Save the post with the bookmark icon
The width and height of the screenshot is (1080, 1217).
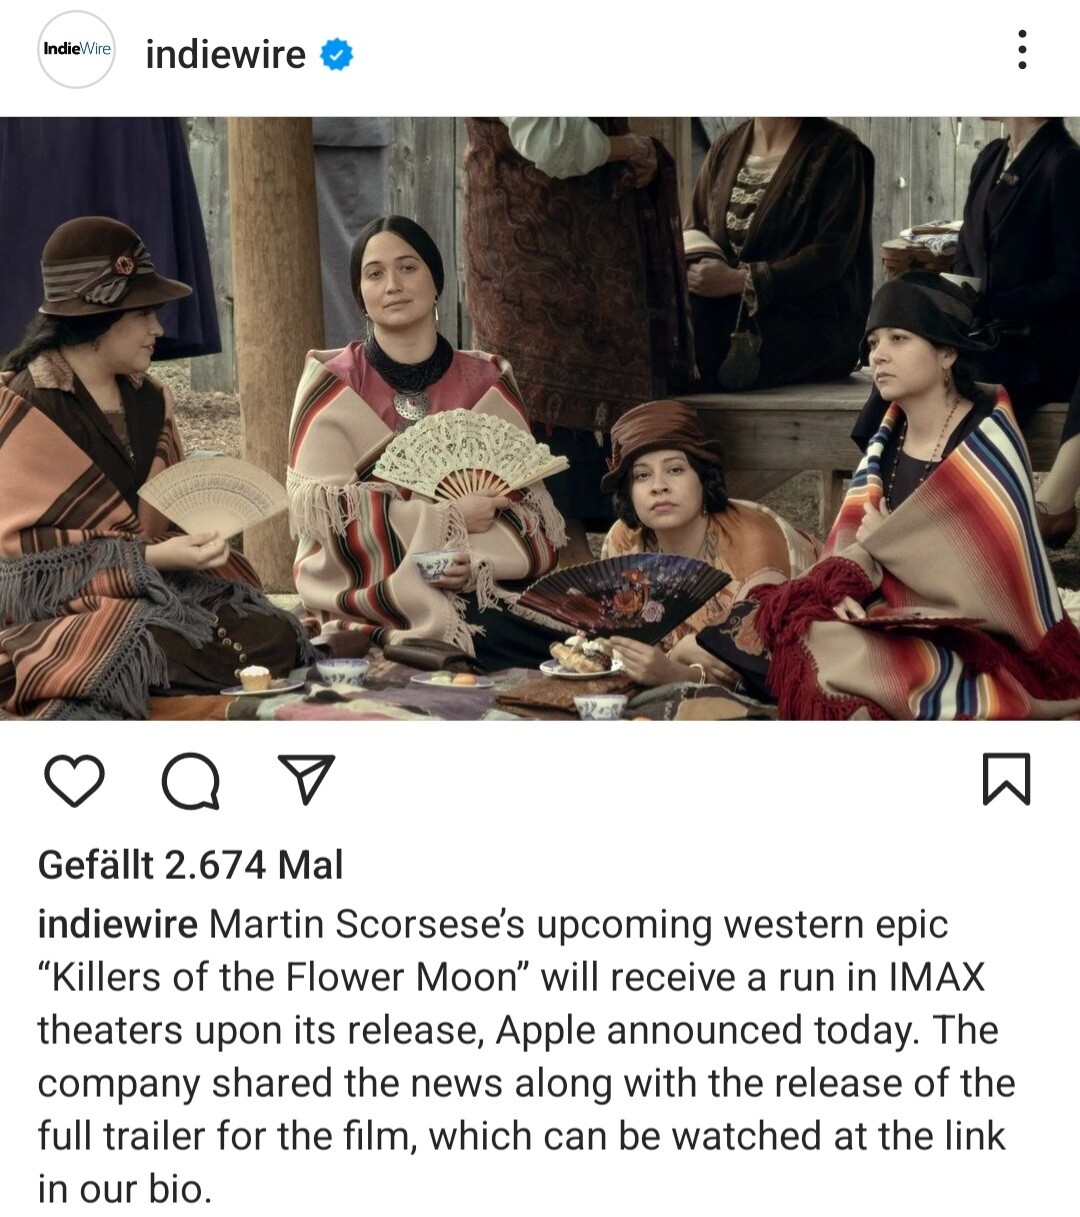[x=1006, y=779]
